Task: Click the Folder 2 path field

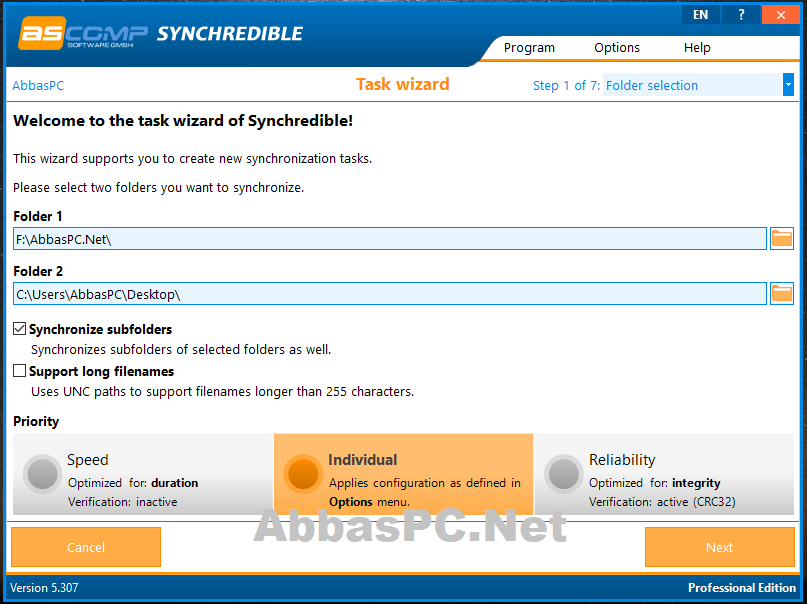Action: [390, 294]
